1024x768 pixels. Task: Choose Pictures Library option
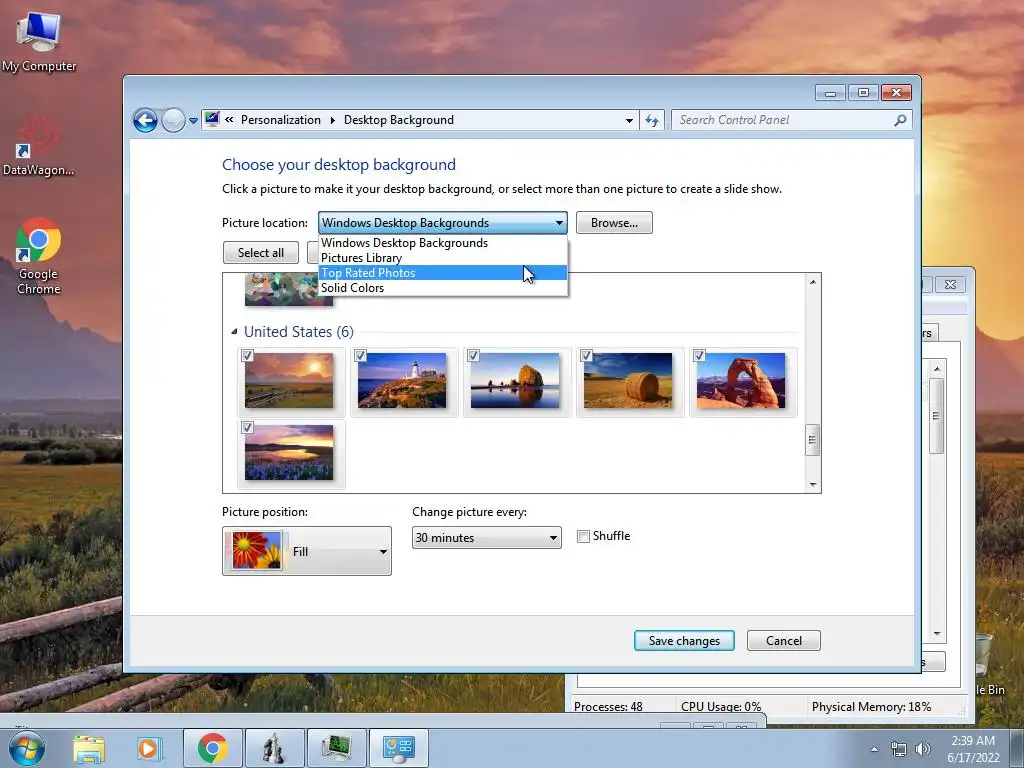pos(442,258)
